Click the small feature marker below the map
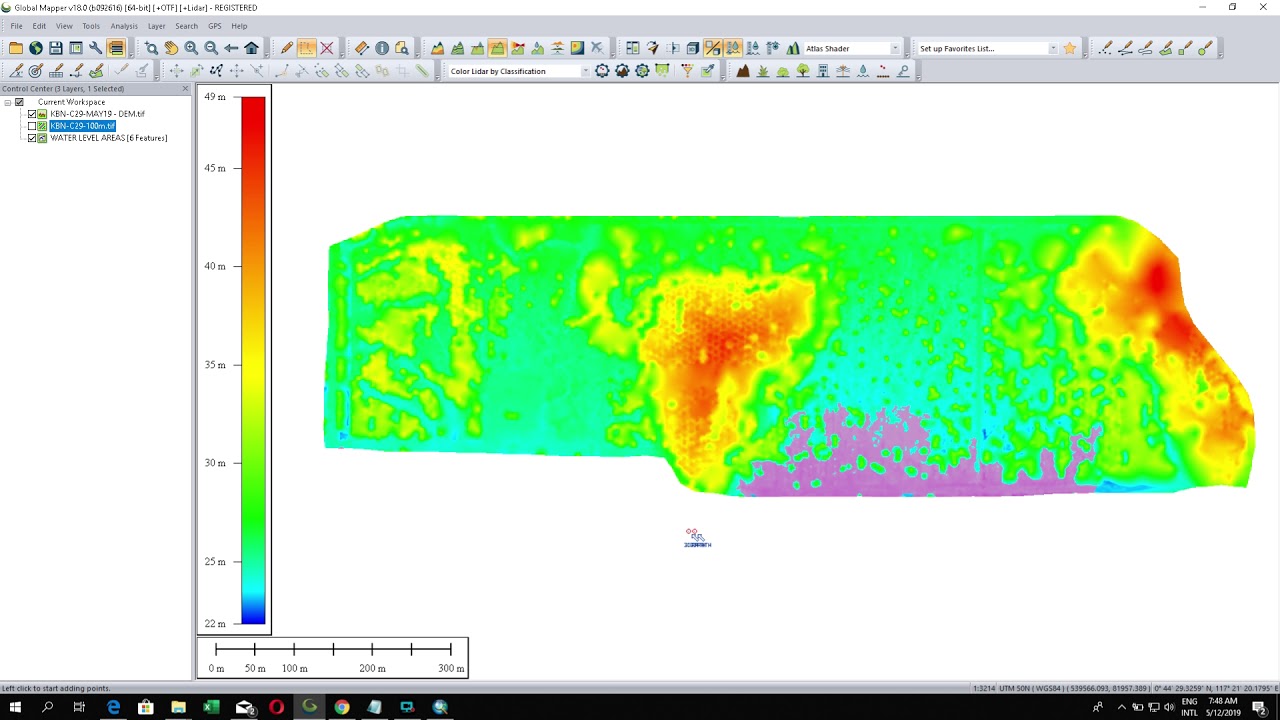This screenshot has width=1280, height=720. point(697,539)
